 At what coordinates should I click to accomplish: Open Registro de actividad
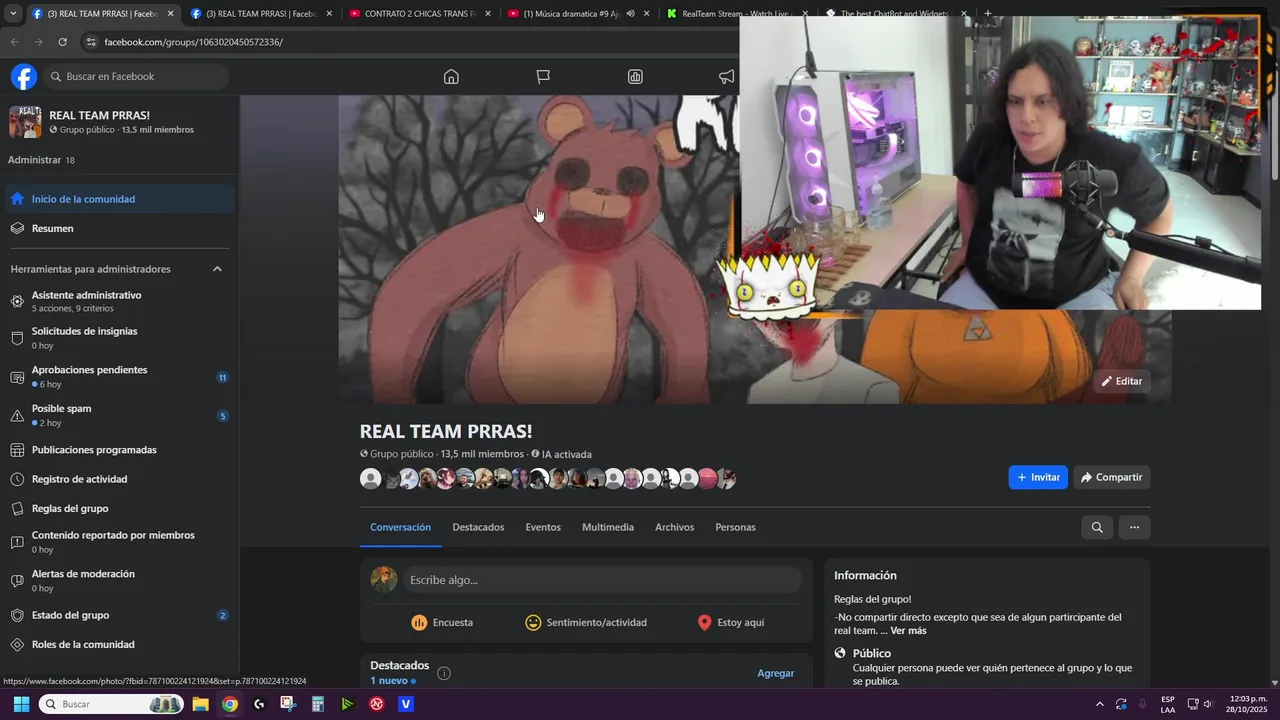coord(120,479)
